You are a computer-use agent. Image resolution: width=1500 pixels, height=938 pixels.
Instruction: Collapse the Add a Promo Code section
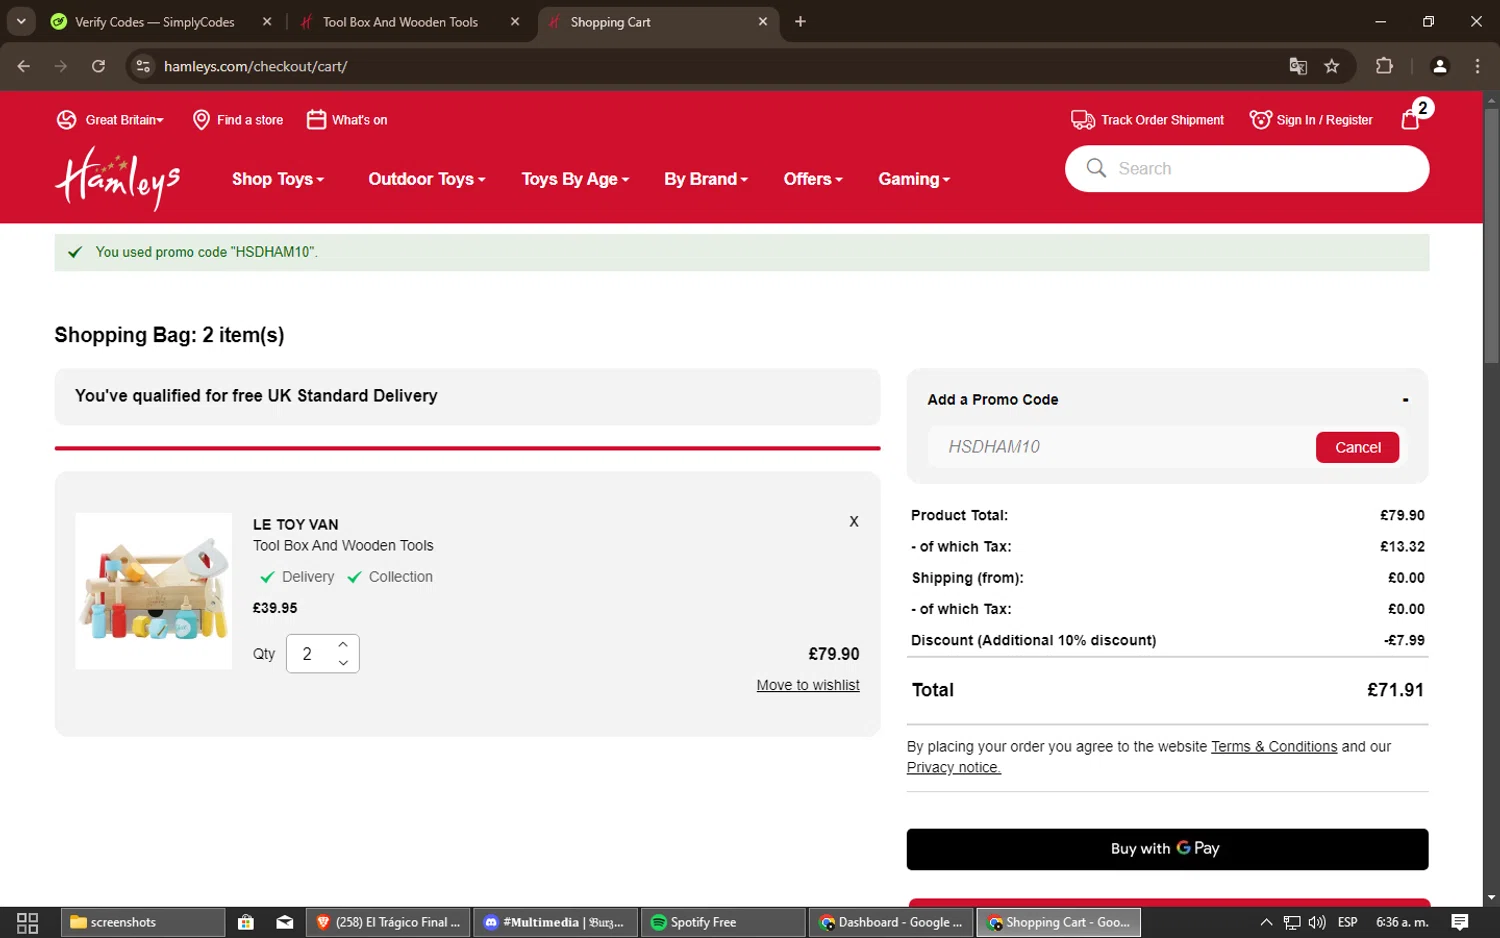1405,399
